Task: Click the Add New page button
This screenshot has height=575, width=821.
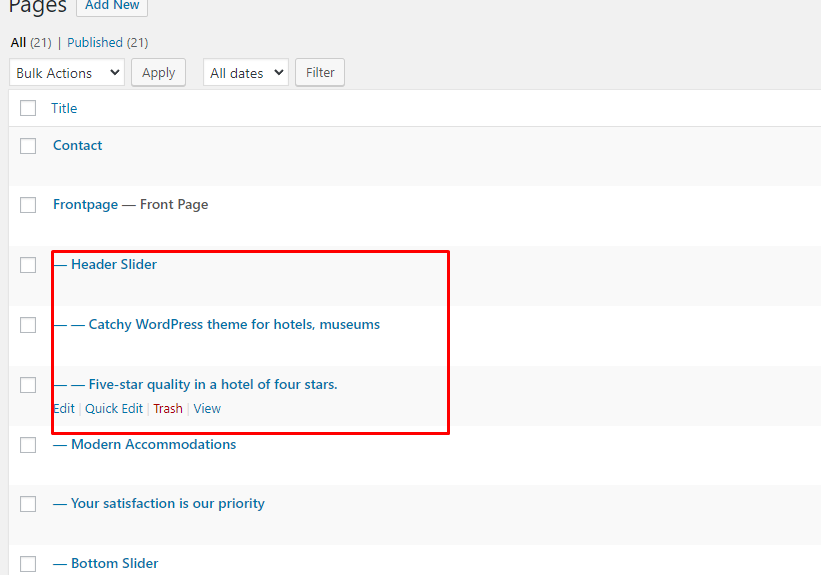Action: click(x=112, y=6)
